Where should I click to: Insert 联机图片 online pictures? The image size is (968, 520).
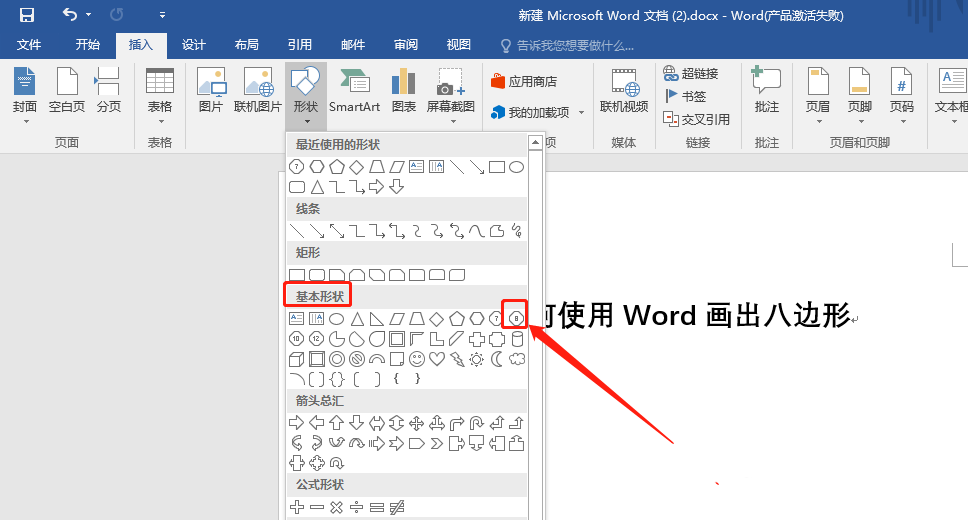pyautogui.click(x=258, y=90)
